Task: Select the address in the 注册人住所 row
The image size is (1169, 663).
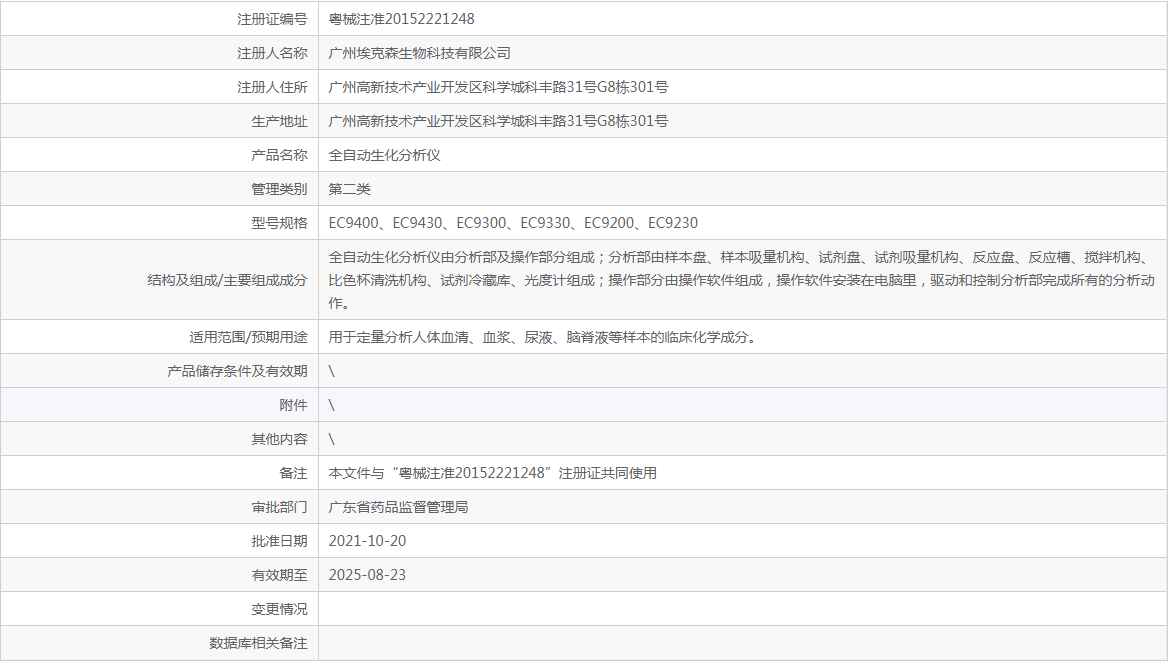Action: pos(498,87)
